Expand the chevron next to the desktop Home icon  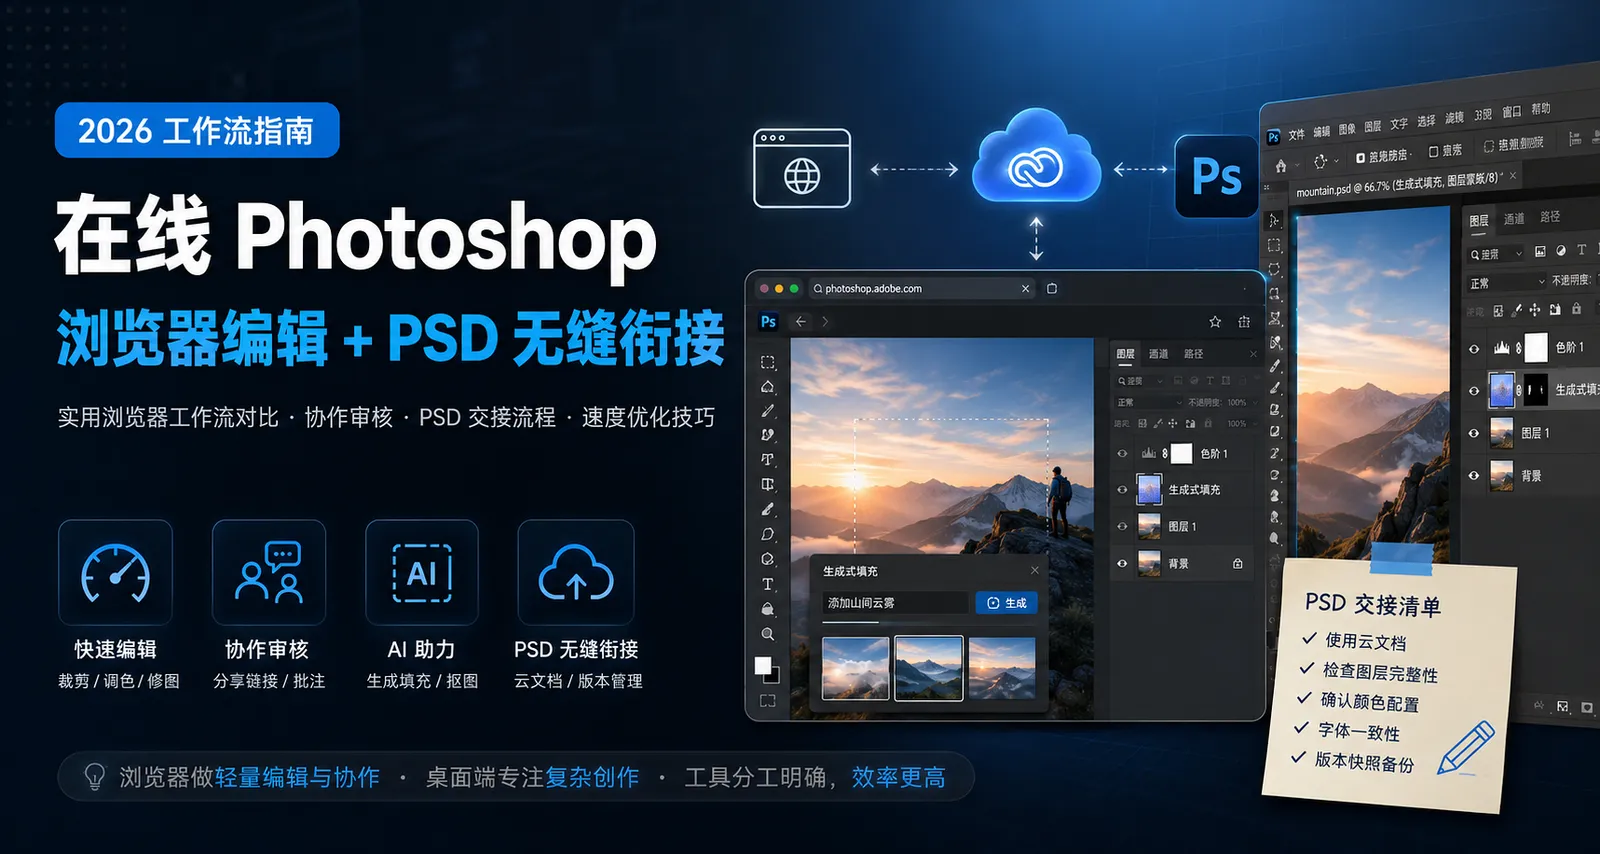pyautogui.click(x=1297, y=165)
